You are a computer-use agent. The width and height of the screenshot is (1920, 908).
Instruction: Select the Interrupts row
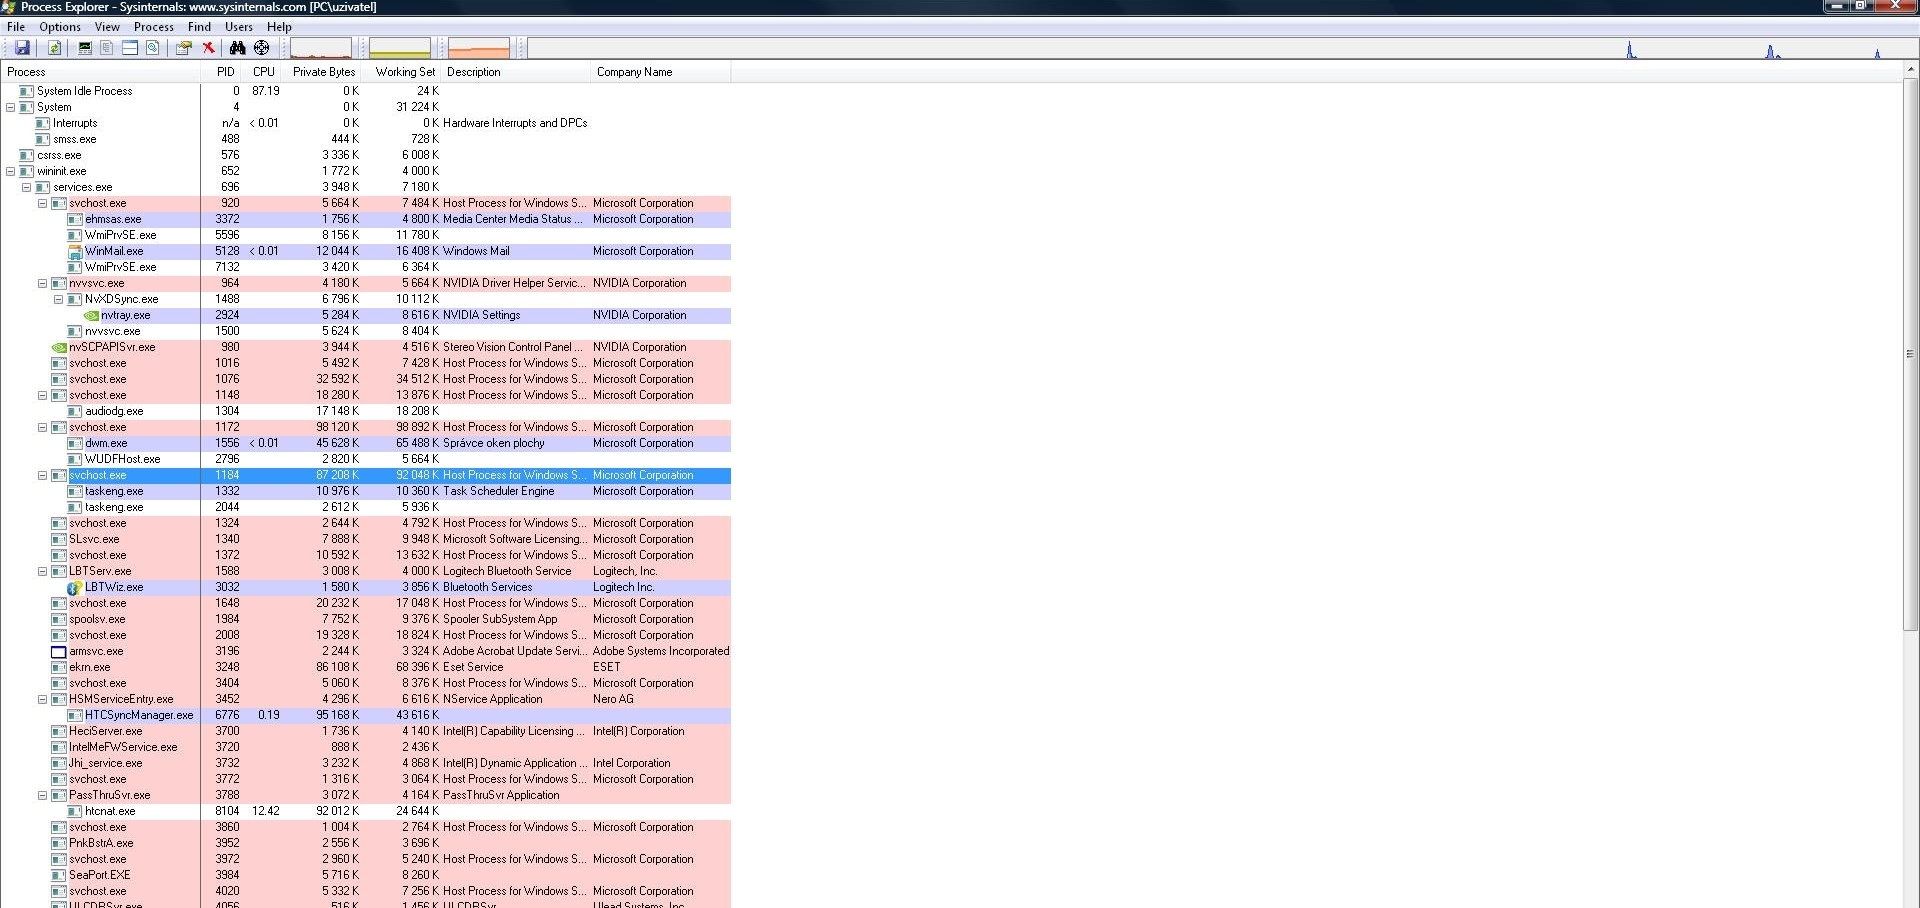pos(365,123)
